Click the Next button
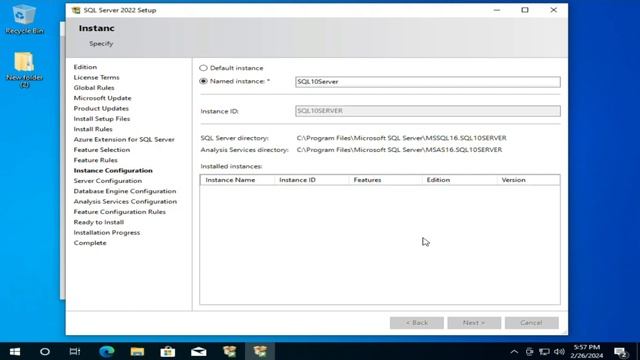The width and height of the screenshot is (640, 360). point(474,322)
